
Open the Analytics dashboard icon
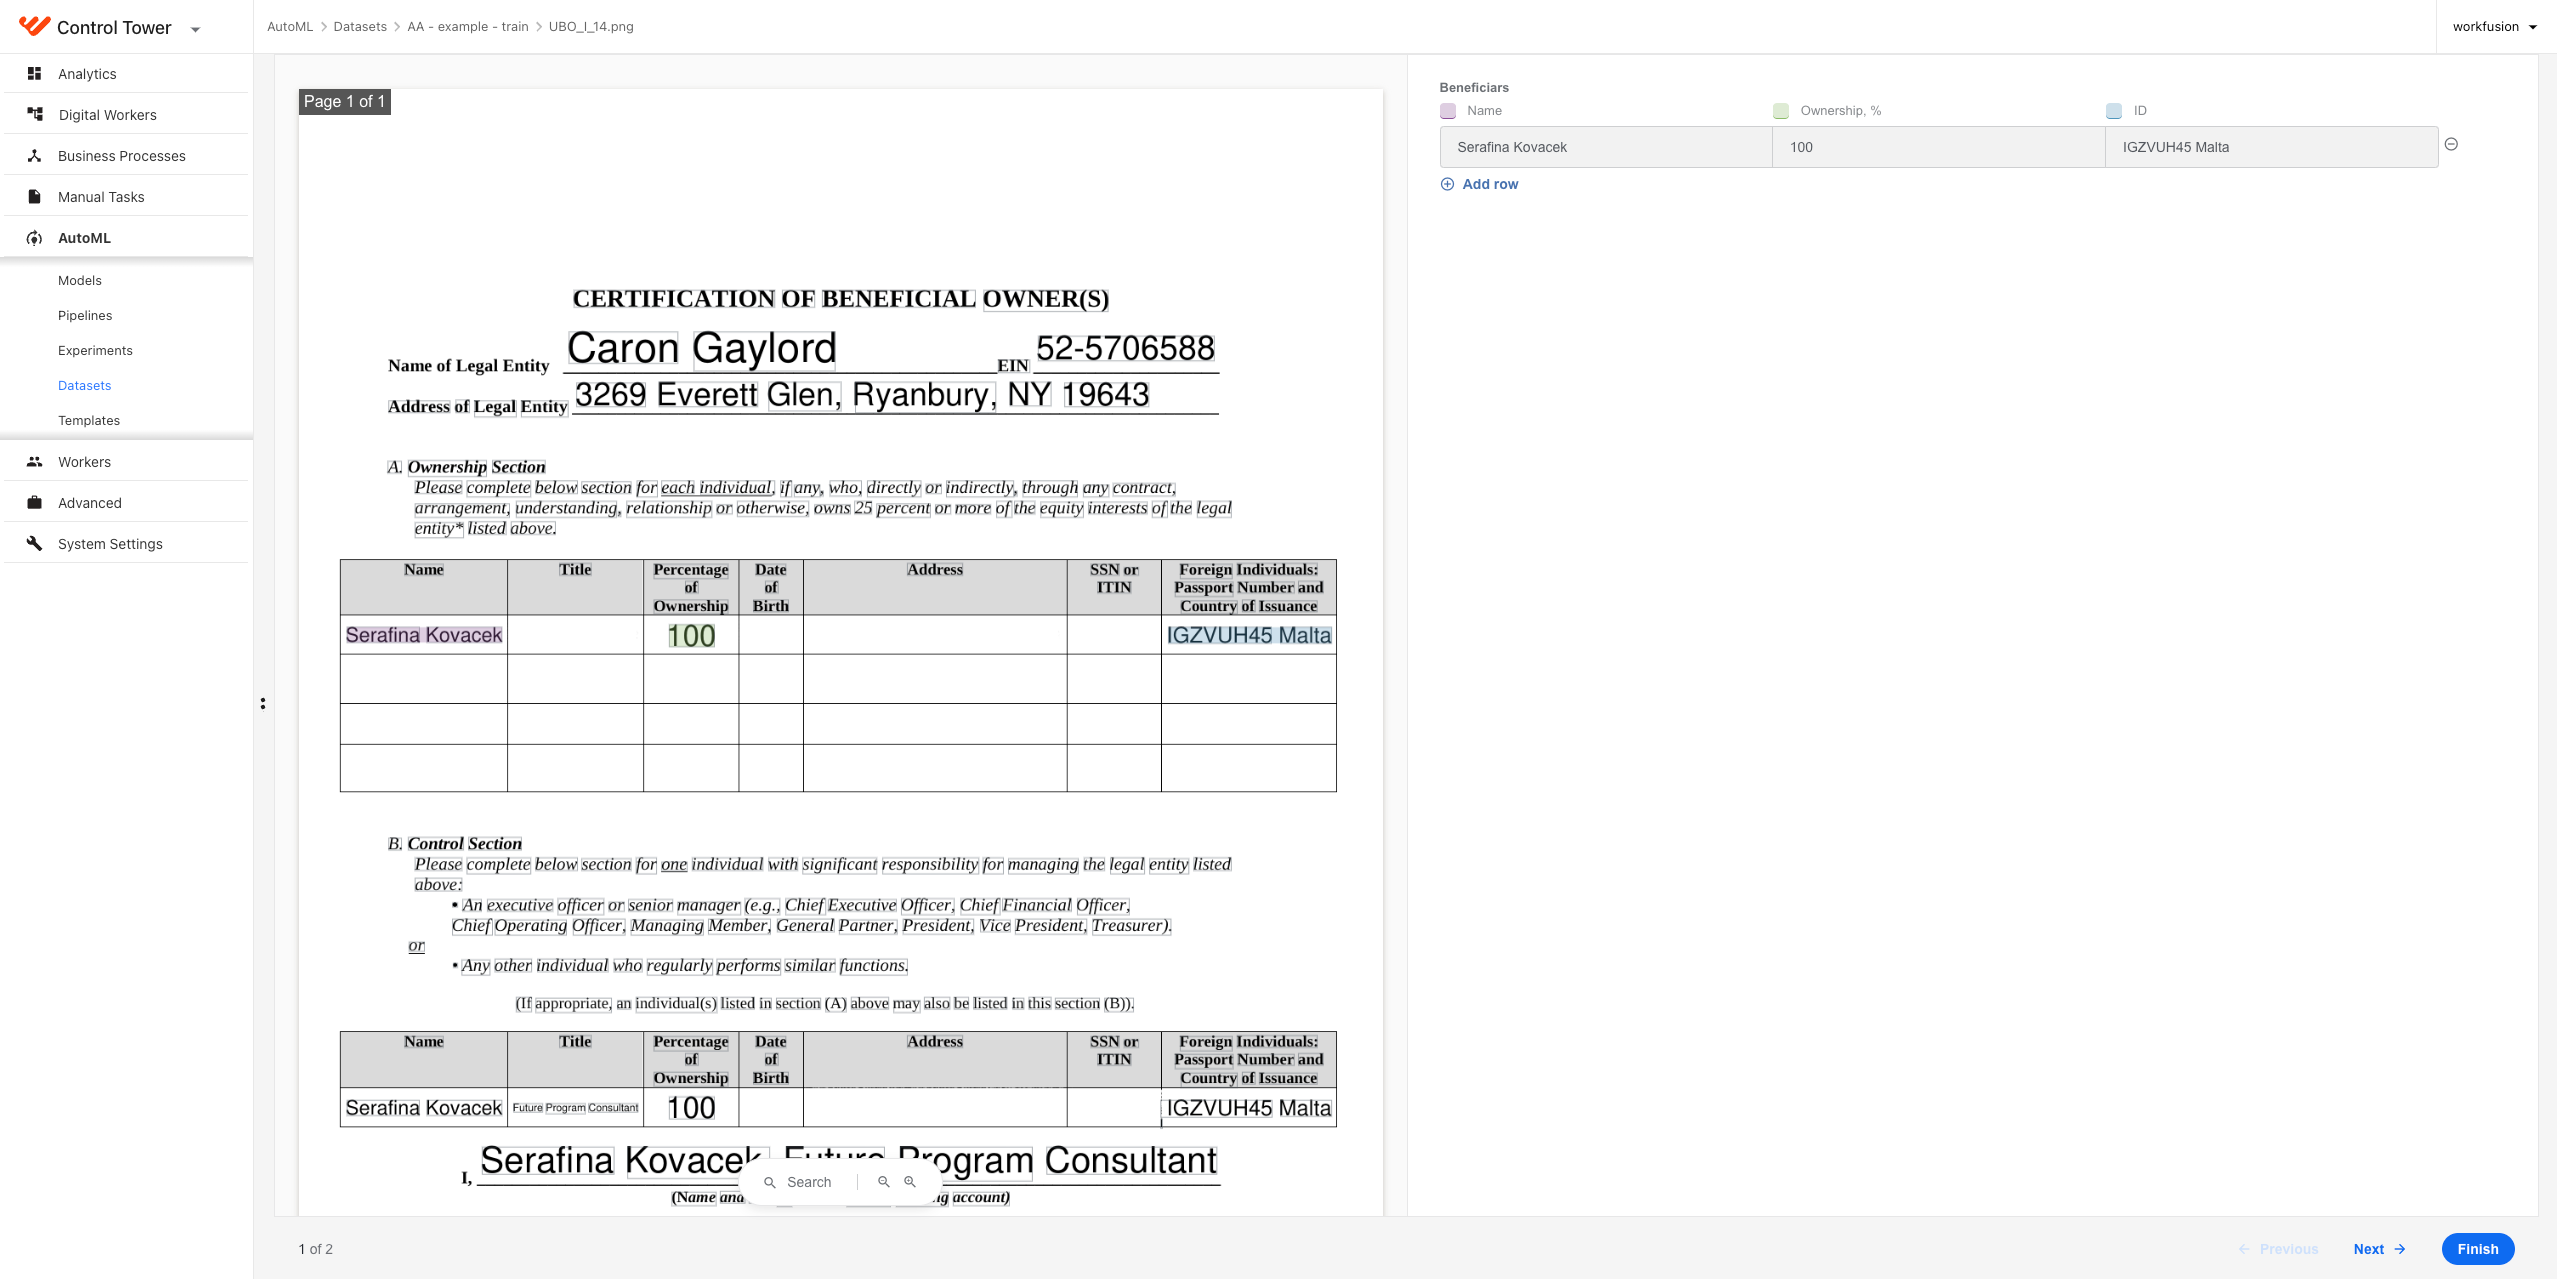pos(34,73)
